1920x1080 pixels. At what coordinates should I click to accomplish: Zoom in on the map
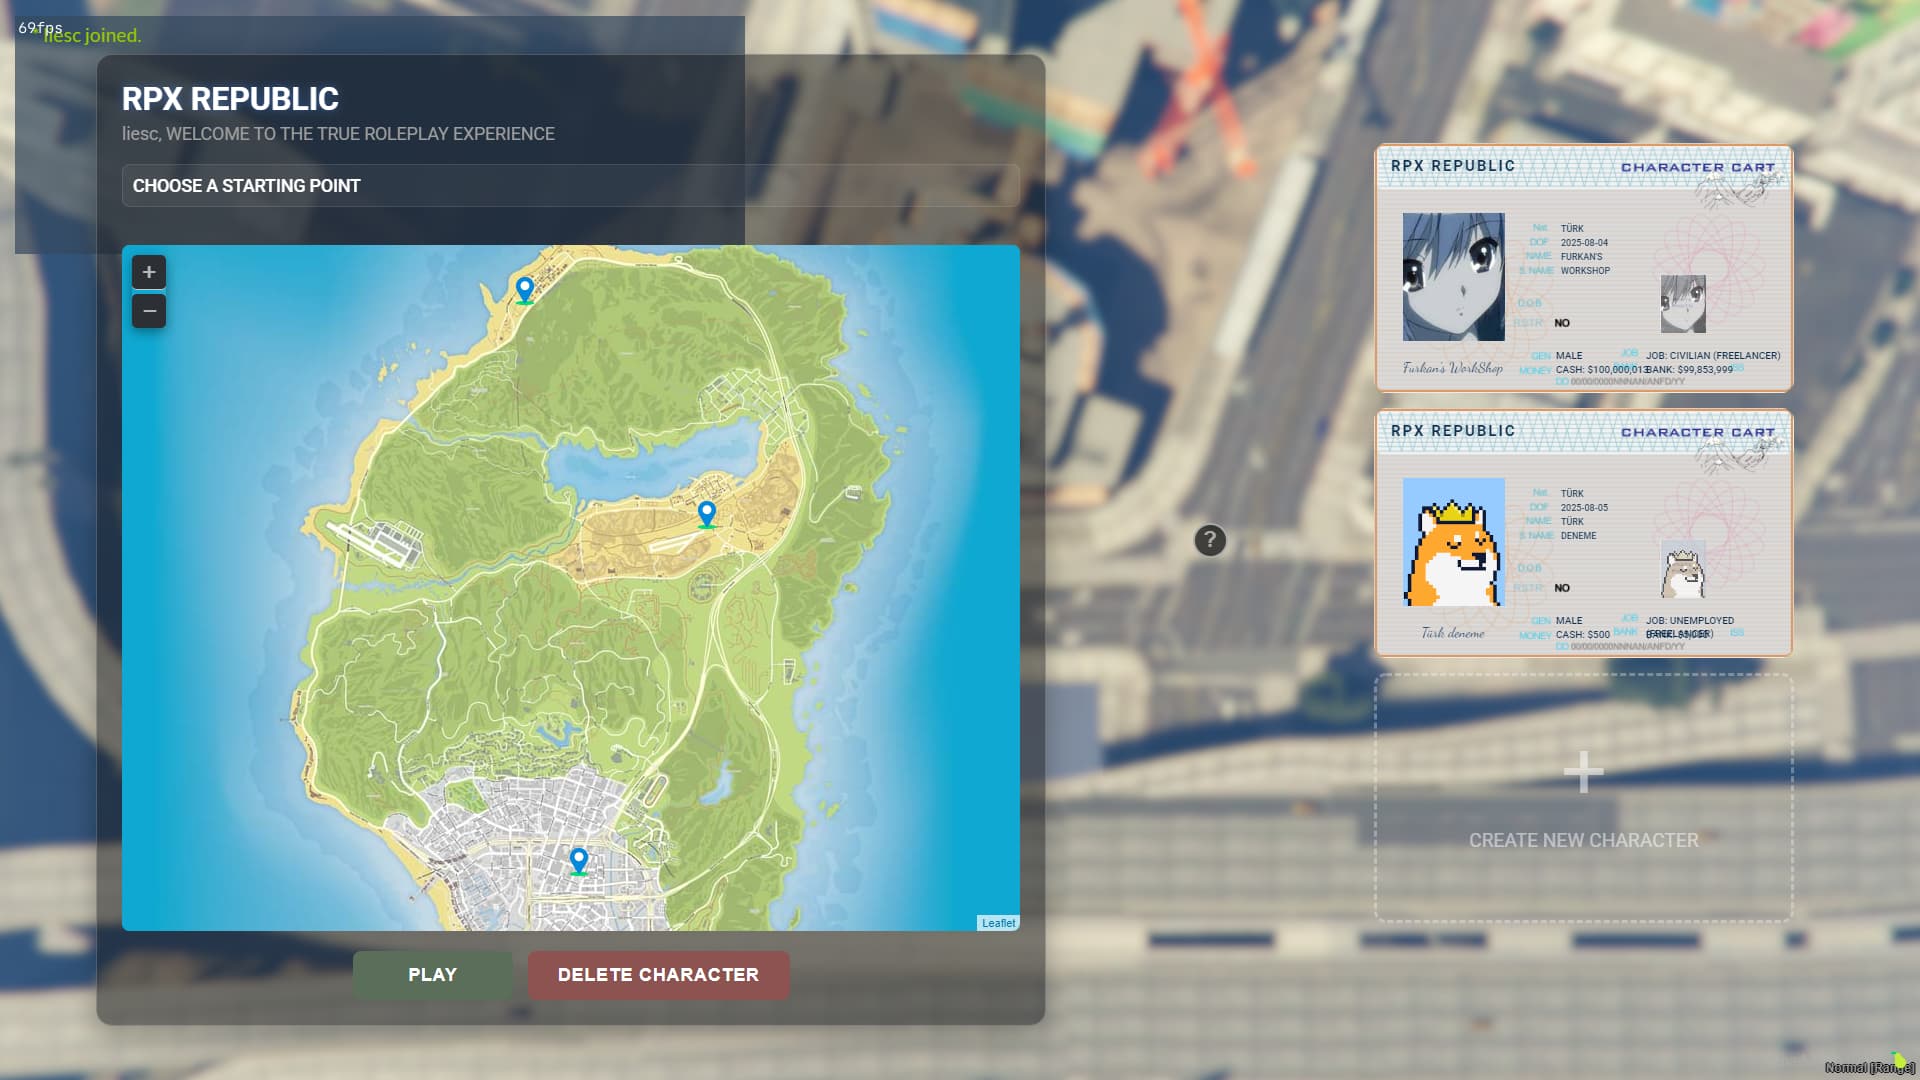click(149, 272)
